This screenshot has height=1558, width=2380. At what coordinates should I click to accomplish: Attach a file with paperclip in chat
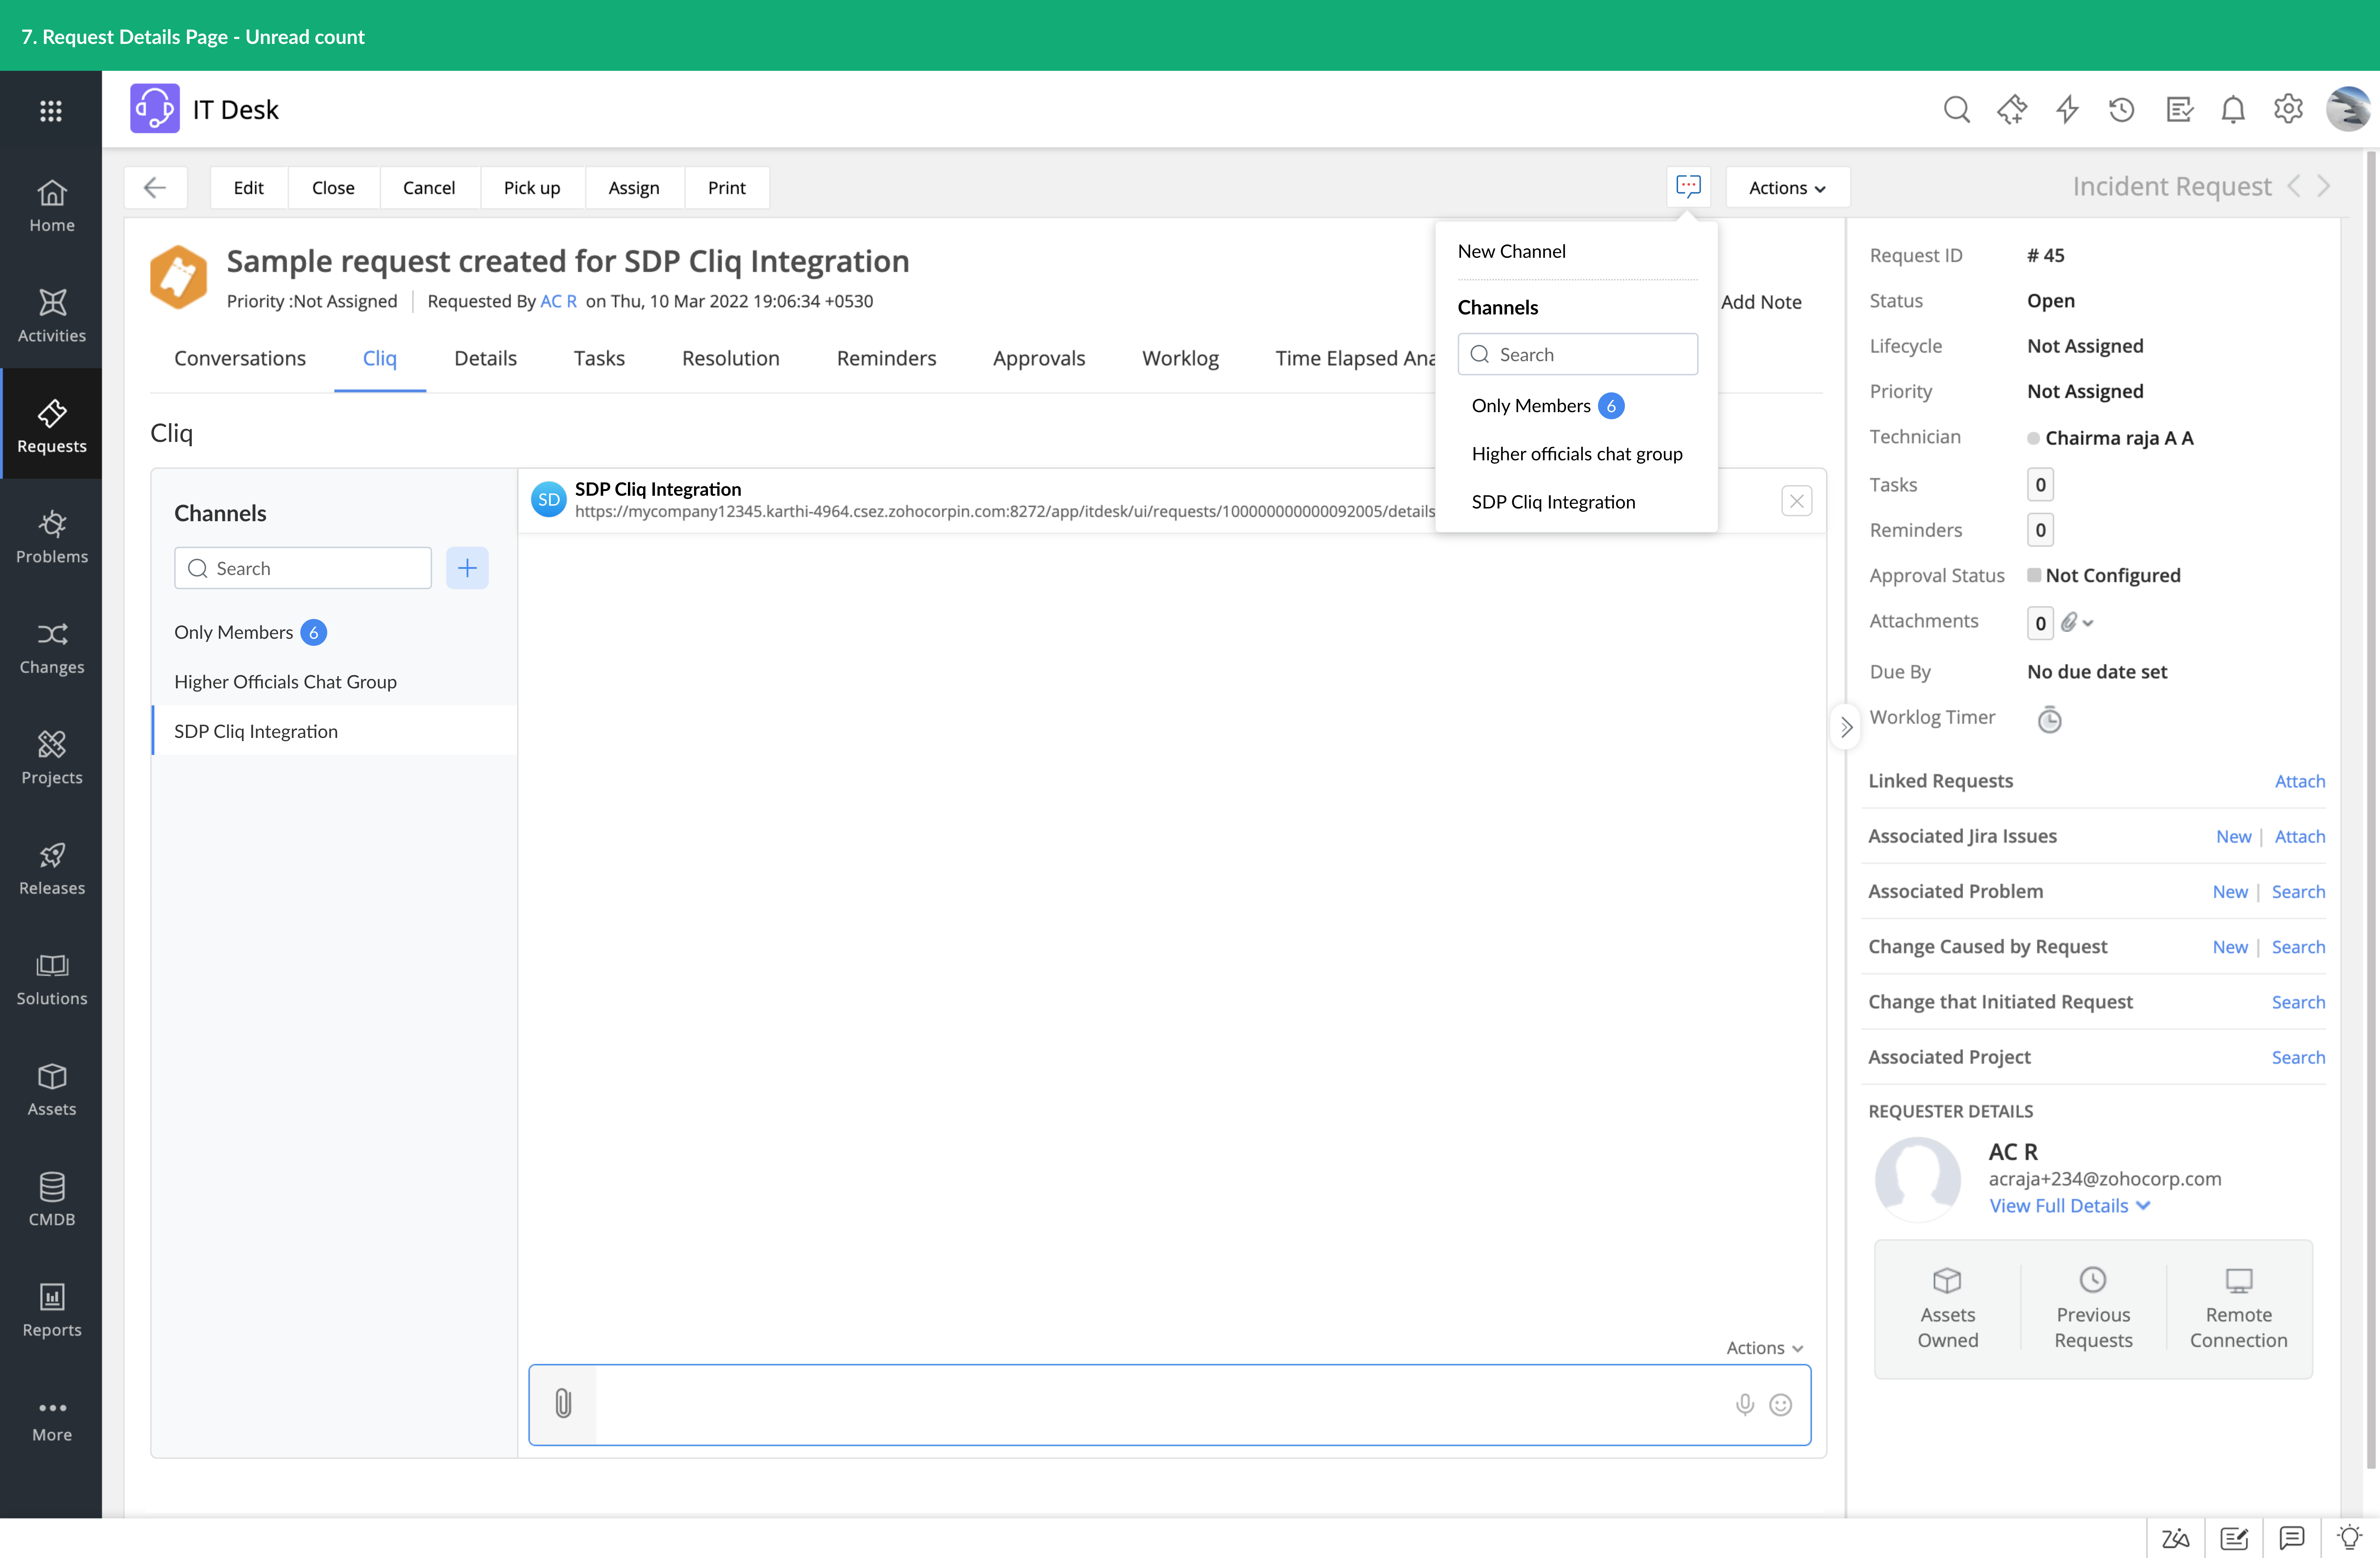click(x=563, y=1404)
